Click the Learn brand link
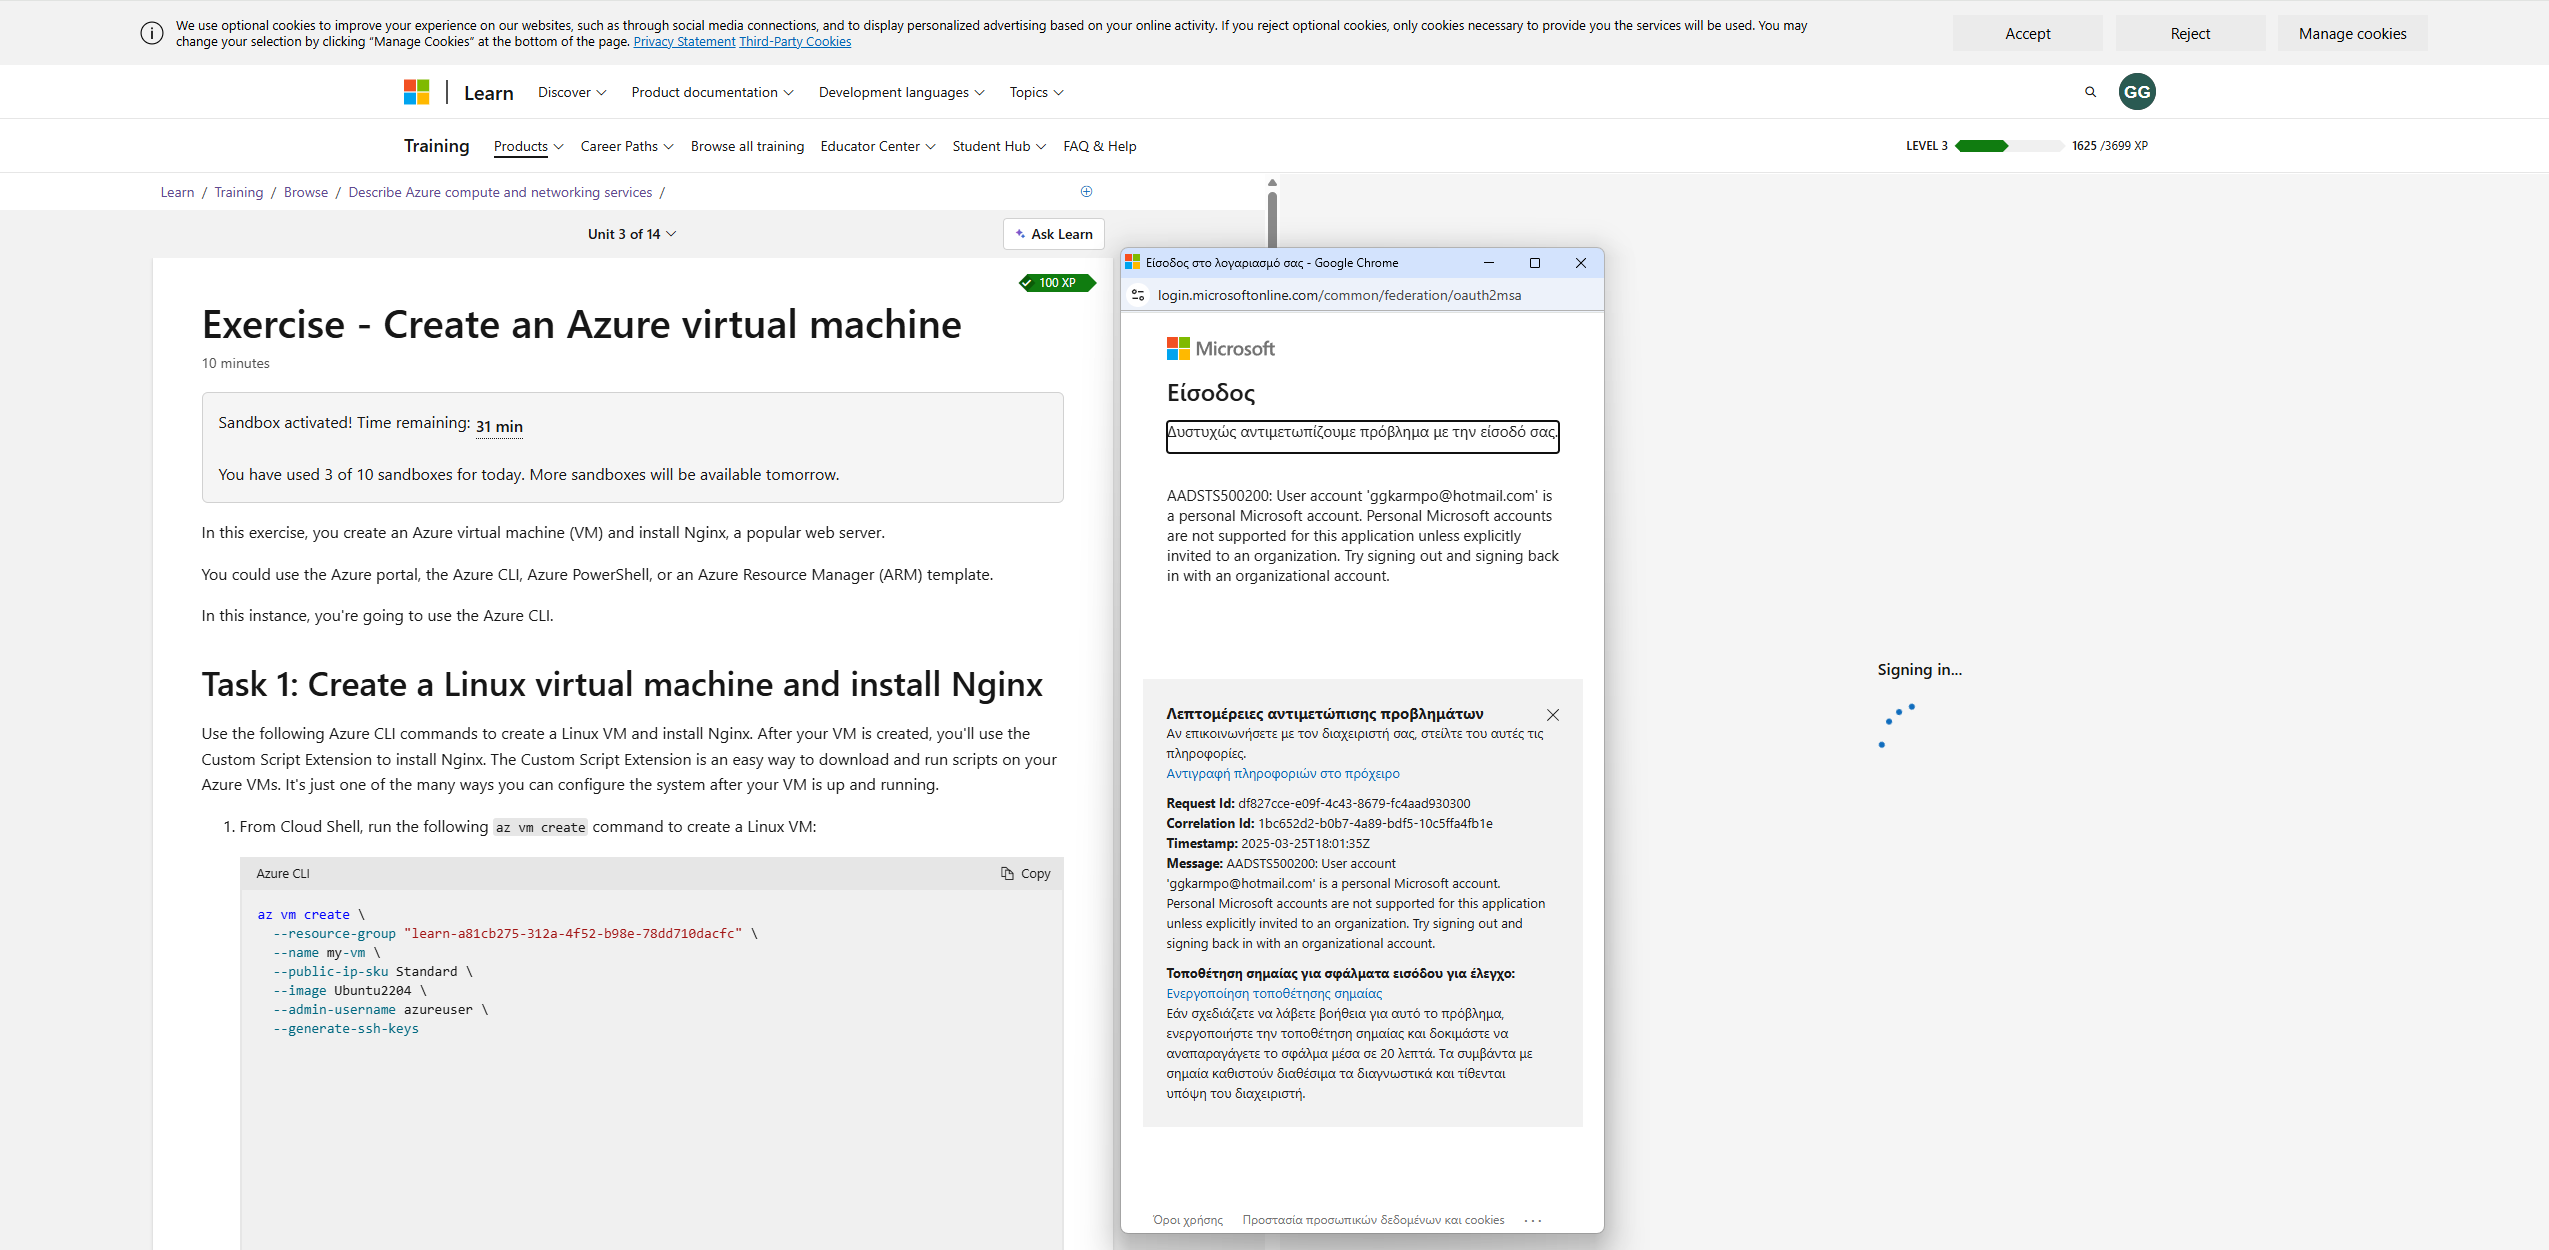The width and height of the screenshot is (2549, 1250). point(488,93)
